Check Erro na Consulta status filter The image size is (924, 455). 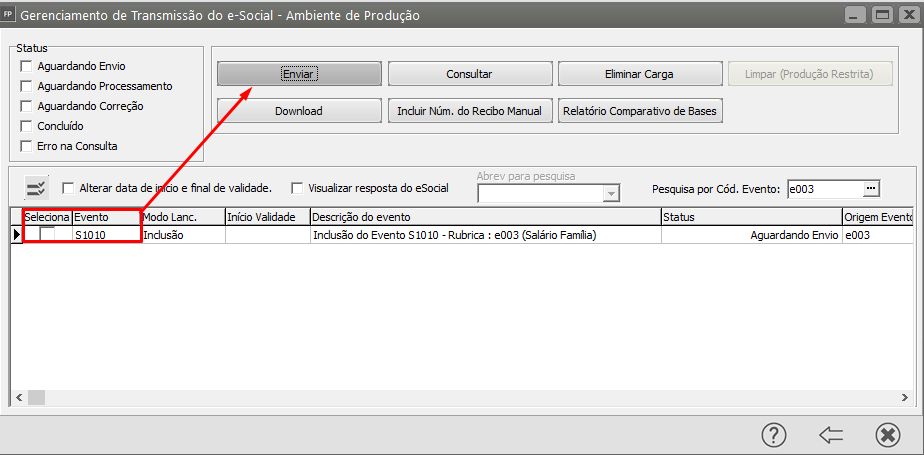pyautogui.click(x=26, y=146)
